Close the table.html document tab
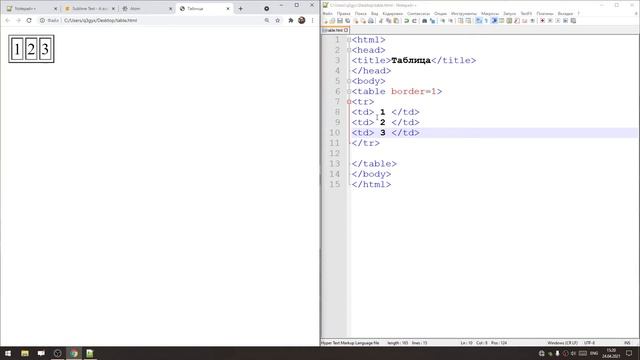Screen dimensions: 640x360 (346, 30)
